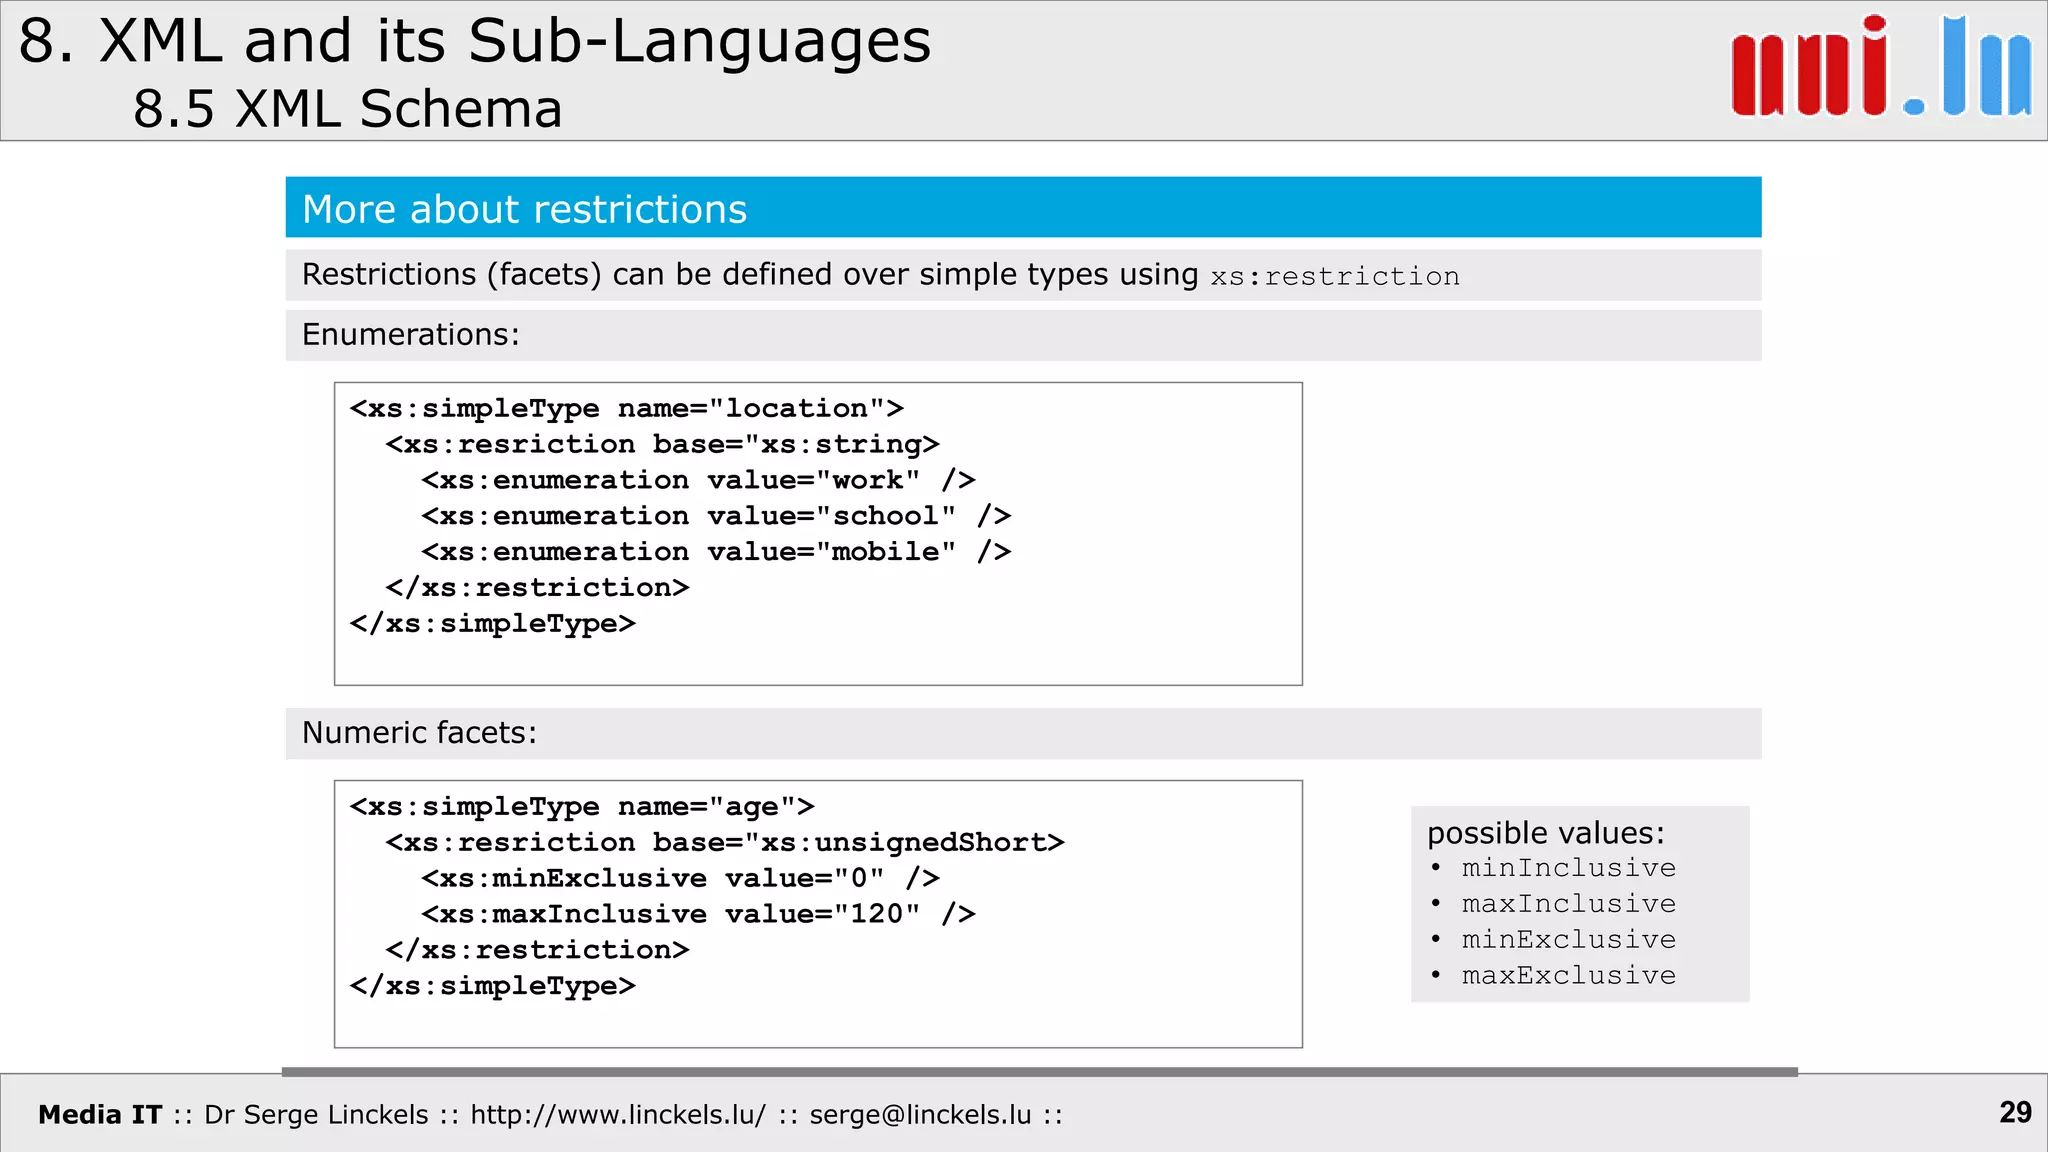The image size is (2048, 1152).
Task: Click the line 'xs:simpleType name="age"'
Action: [582, 806]
